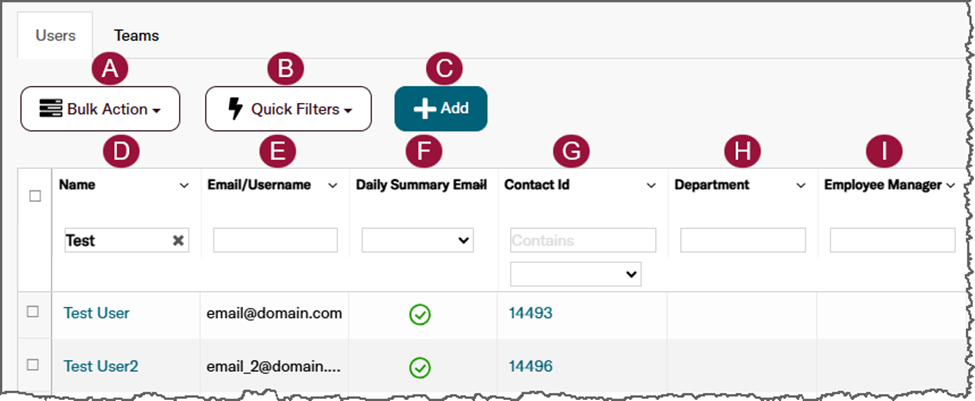Open the Daily Summary Email filter dropdown
The image size is (975, 401).
[x=418, y=240]
